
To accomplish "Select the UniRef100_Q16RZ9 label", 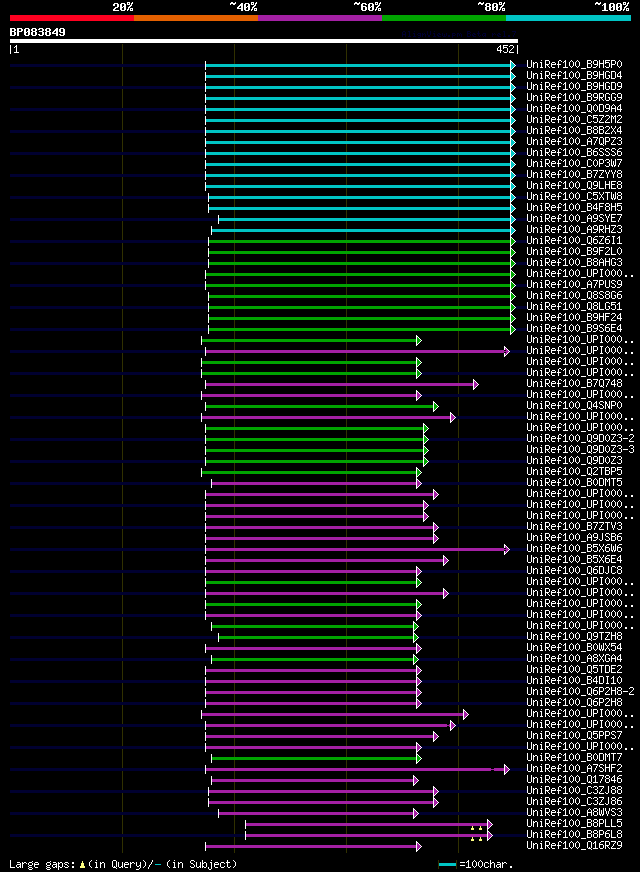I will (574, 846).
